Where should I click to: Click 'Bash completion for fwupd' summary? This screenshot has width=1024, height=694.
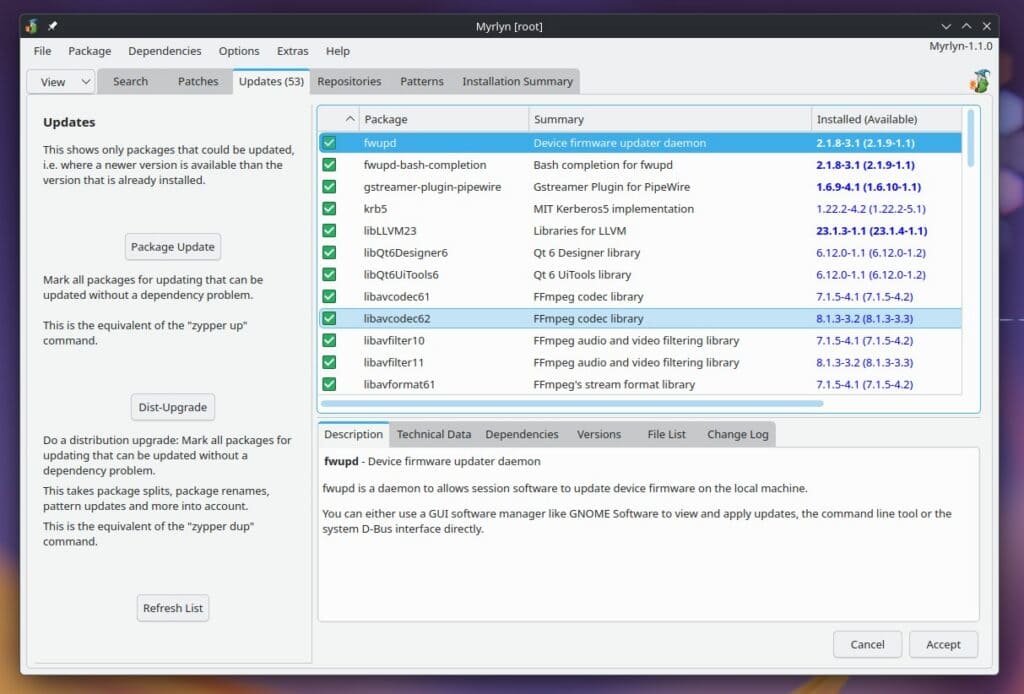coord(603,165)
